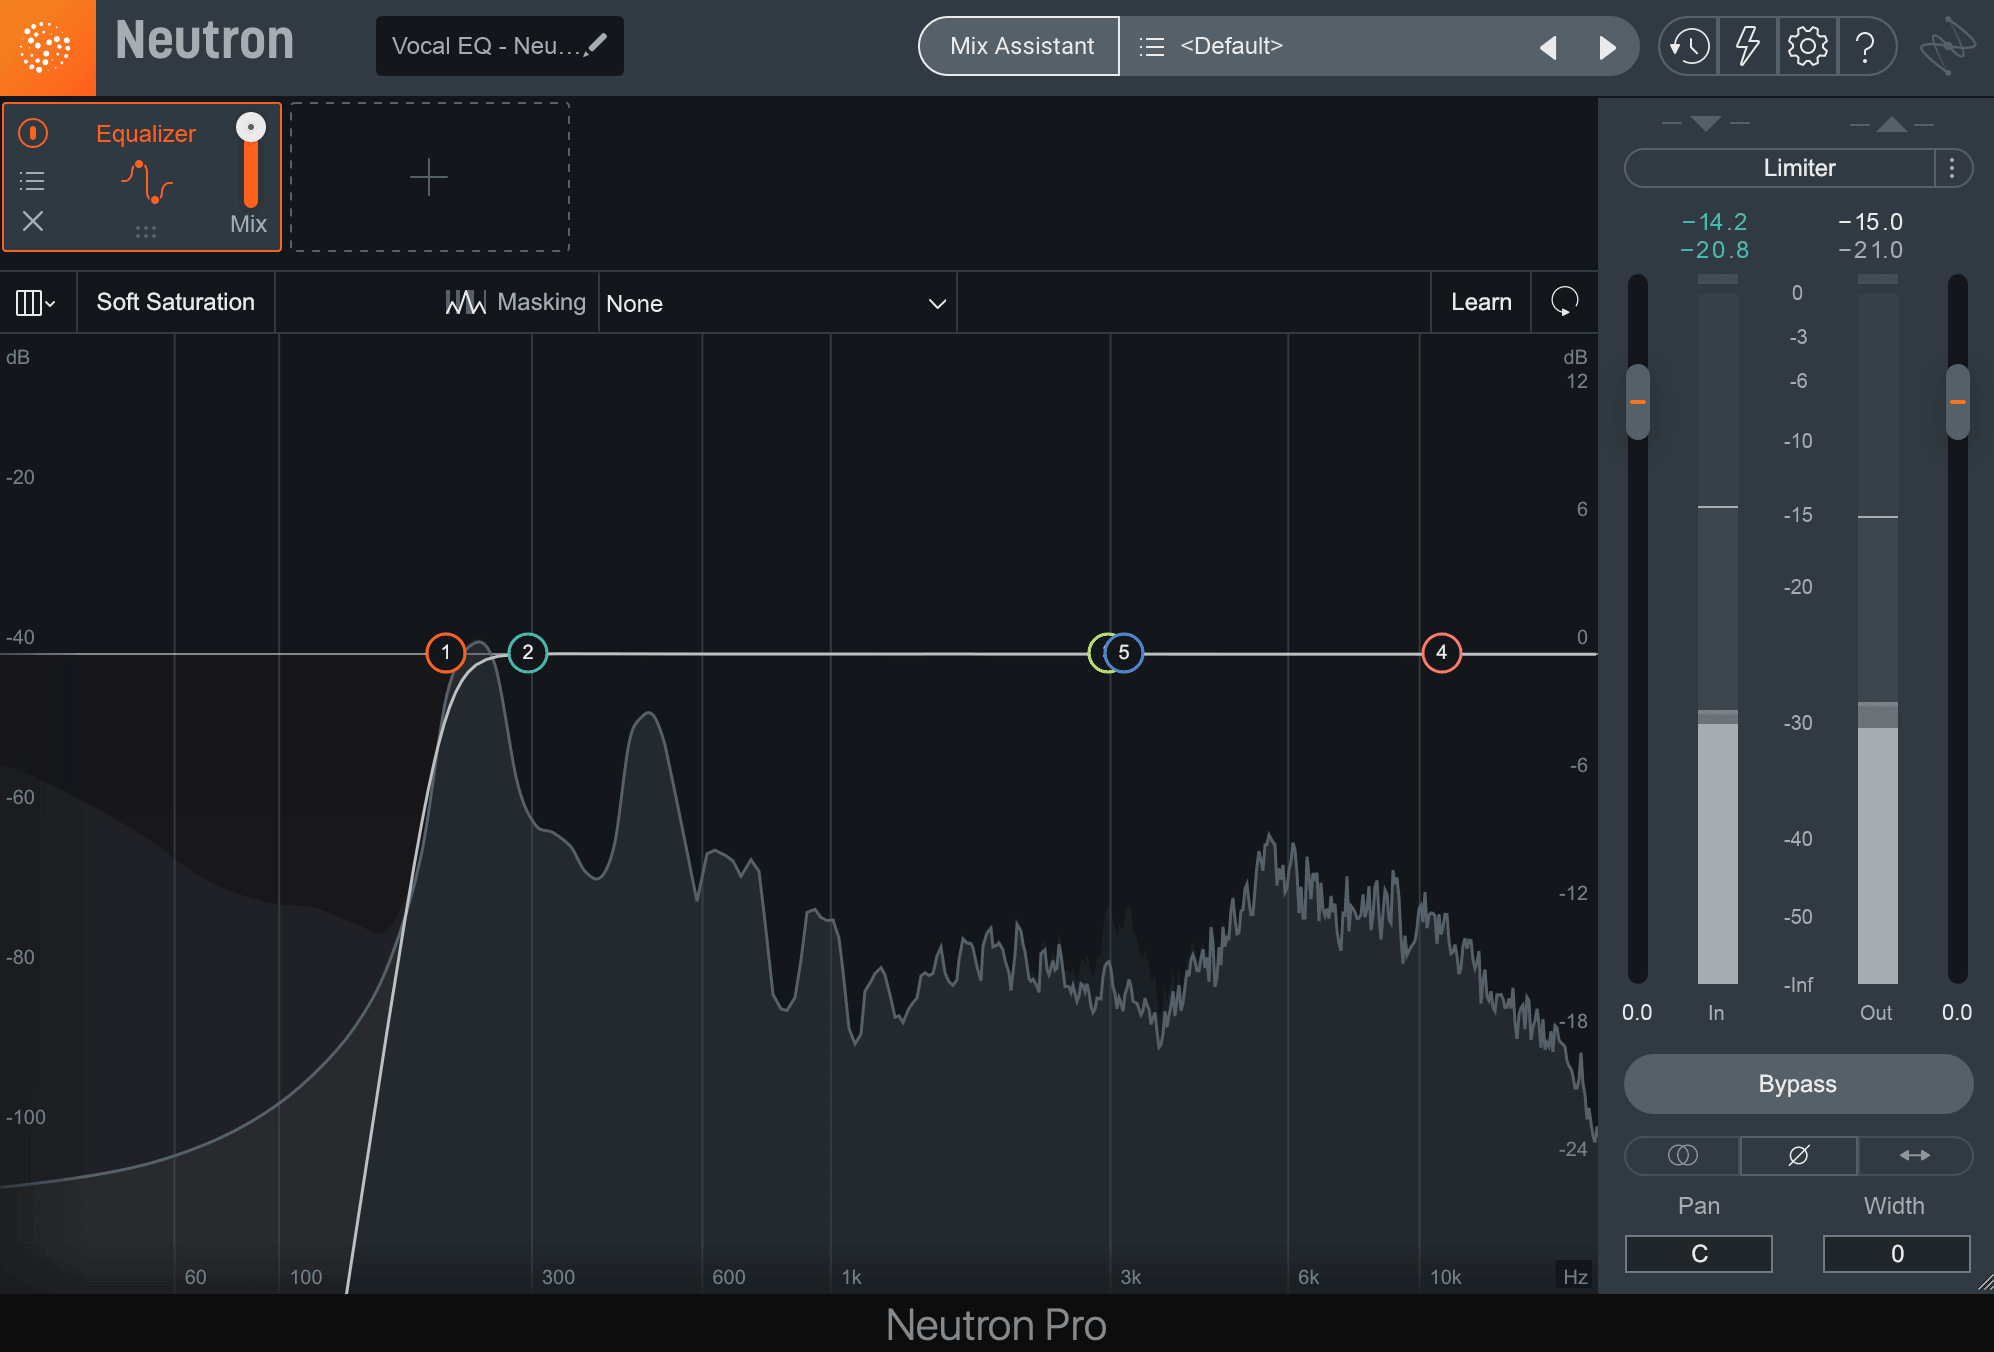
Task: Click the Learn button
Action: 1481,302
